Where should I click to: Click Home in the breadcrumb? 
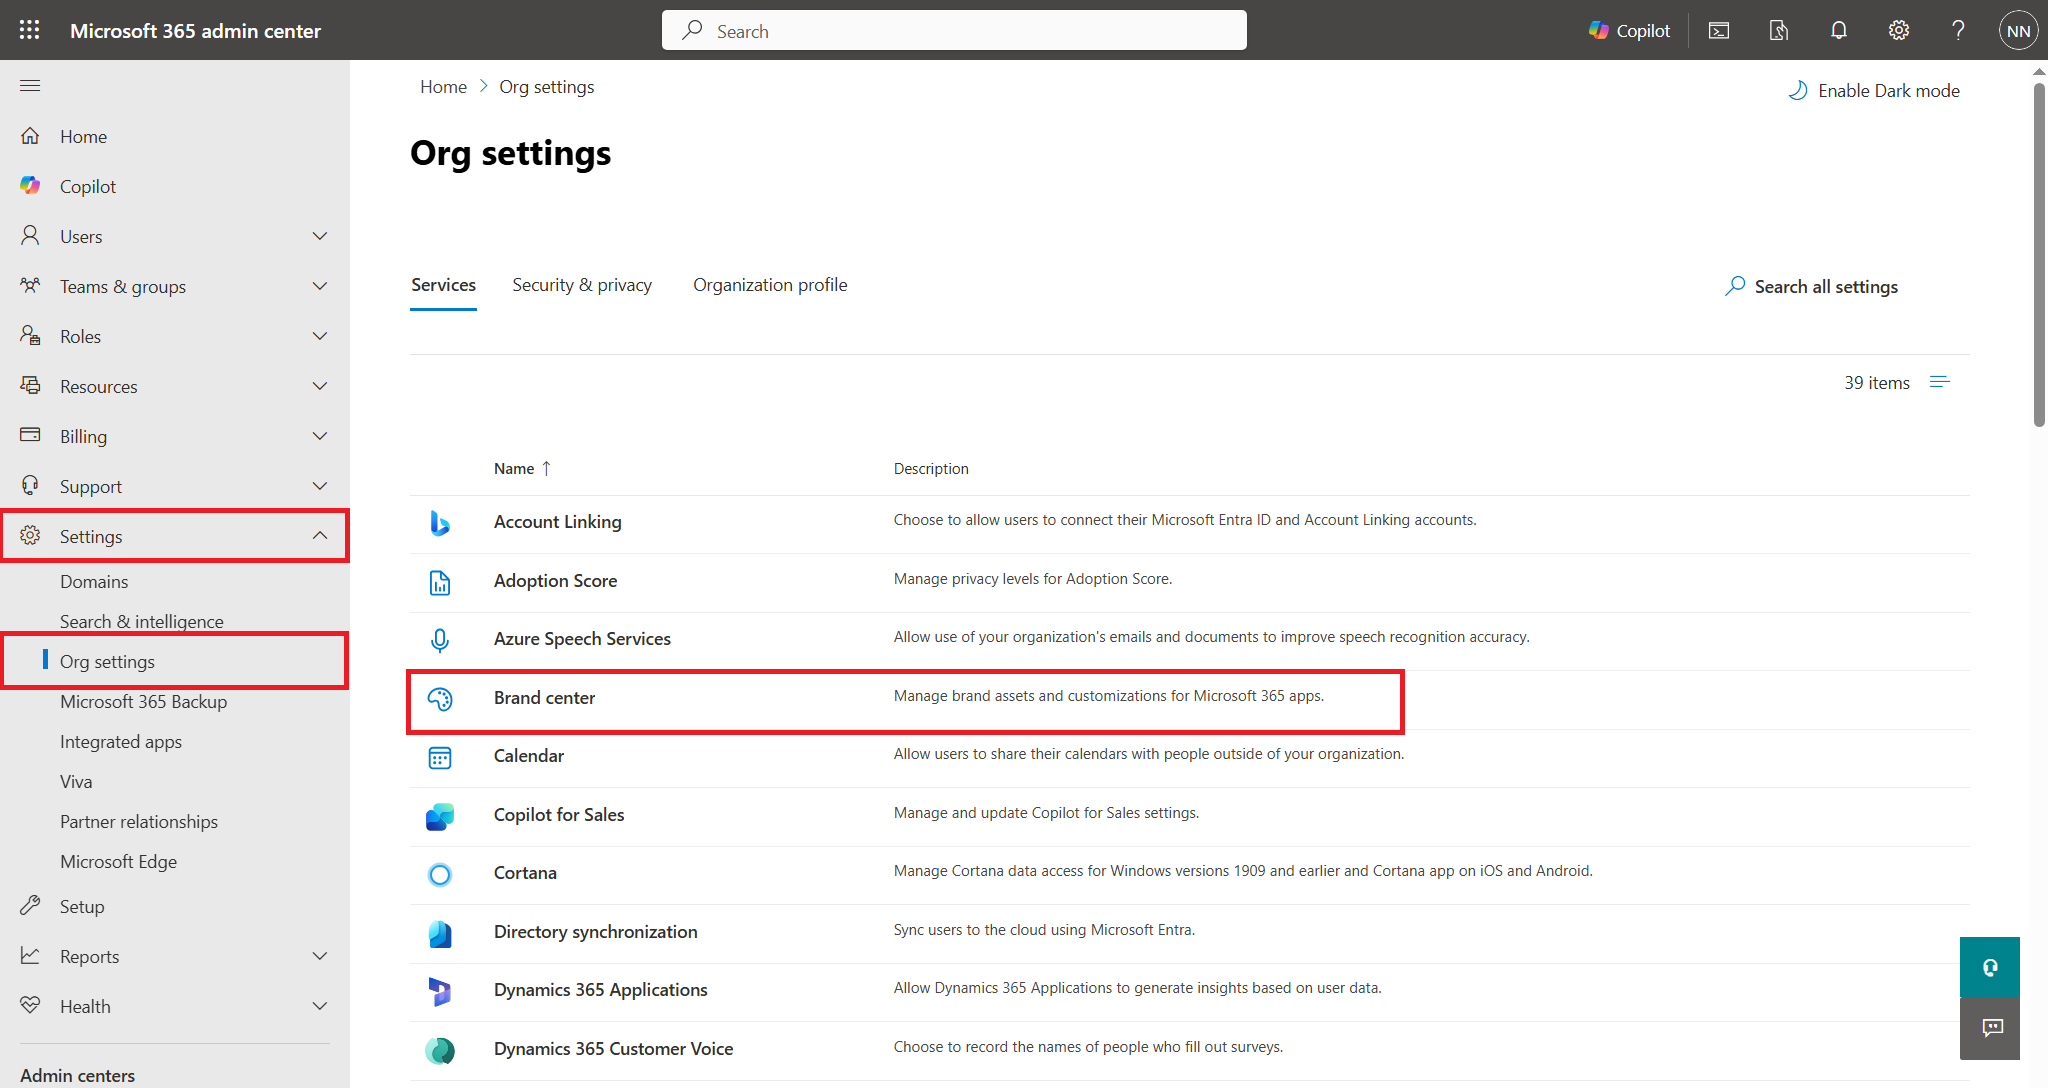coord(443,87)
